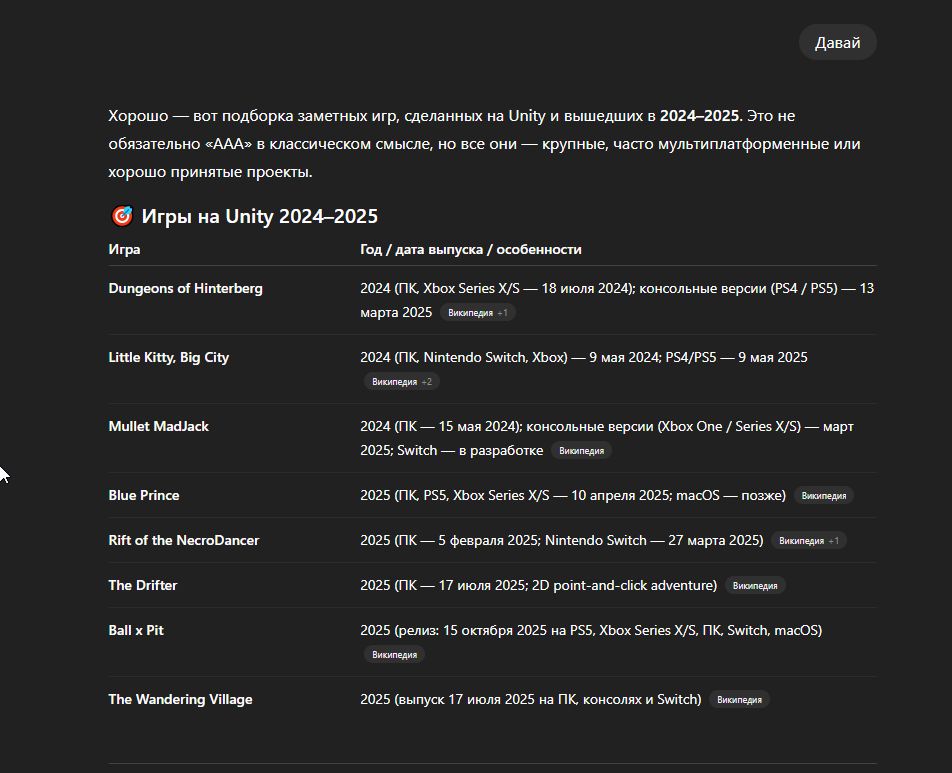Click the dart target emoji in the heading
This screenshot has height=773, width=952.
point(121,217)
